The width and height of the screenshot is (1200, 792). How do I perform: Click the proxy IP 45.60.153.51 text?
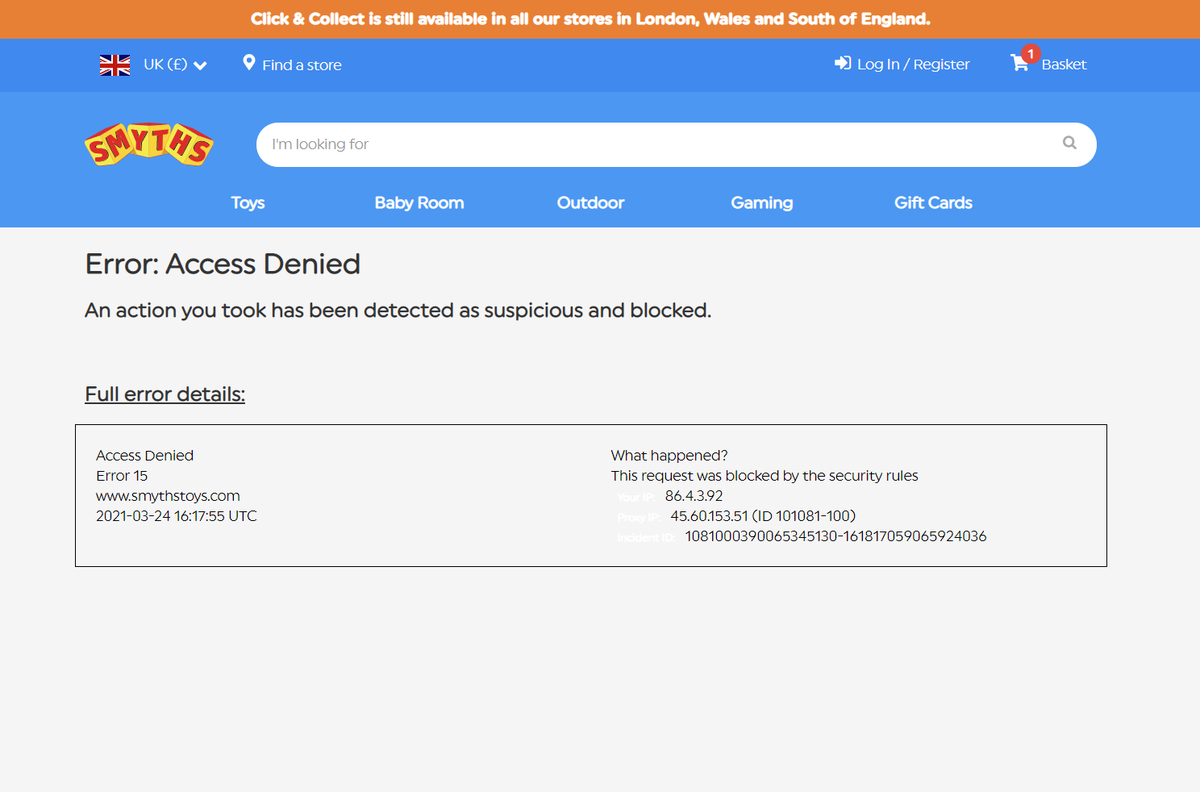(x=763, y=516)
